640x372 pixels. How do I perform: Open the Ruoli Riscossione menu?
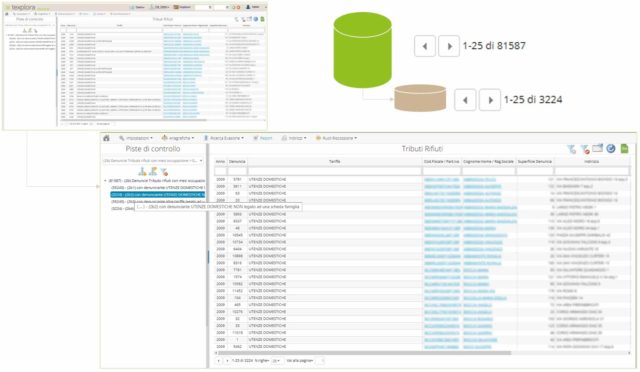[x=336, y=138]
